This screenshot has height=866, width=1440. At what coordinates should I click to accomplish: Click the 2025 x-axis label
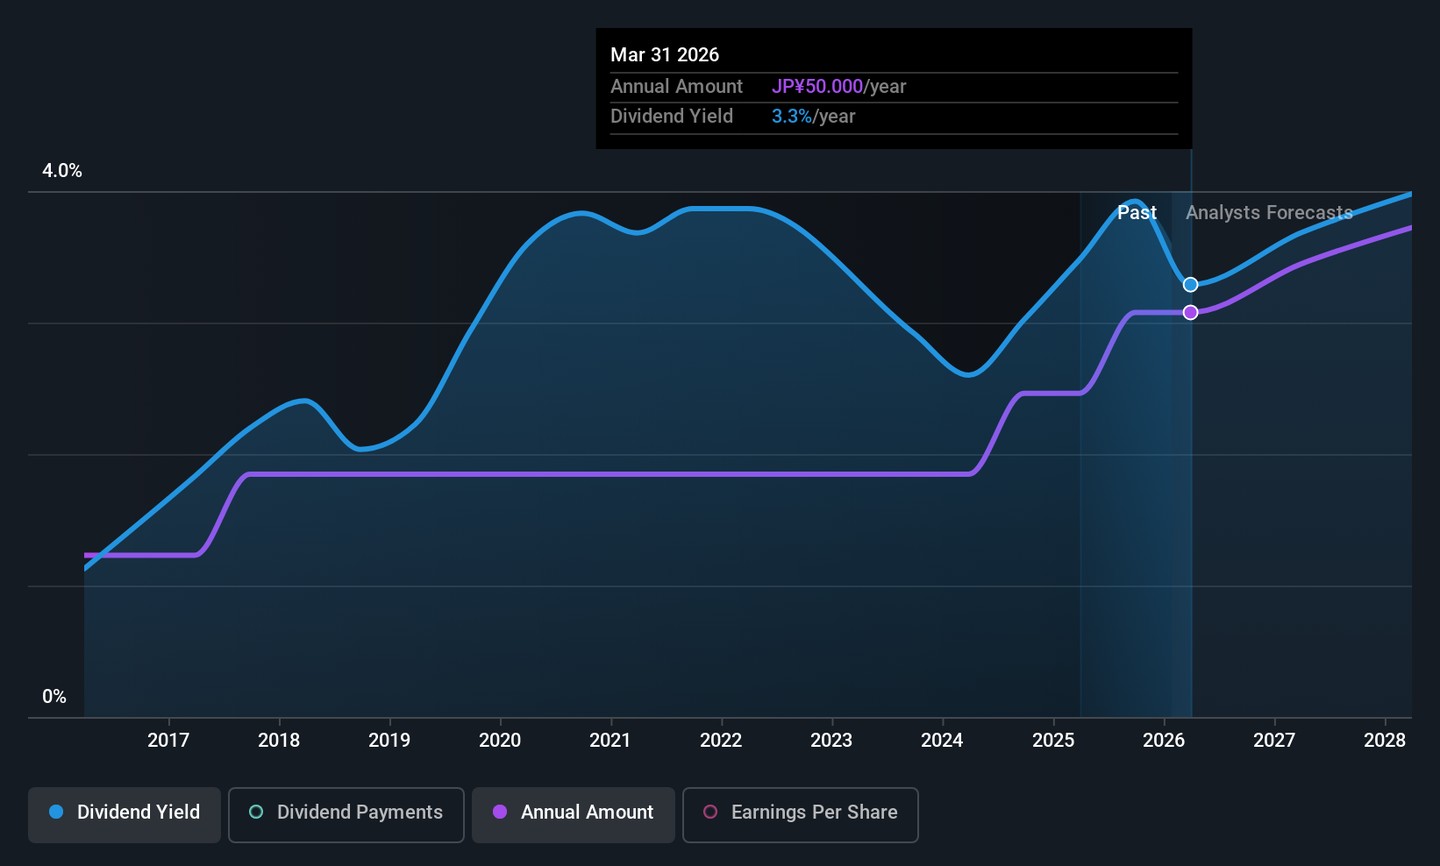click(1053, 740)
